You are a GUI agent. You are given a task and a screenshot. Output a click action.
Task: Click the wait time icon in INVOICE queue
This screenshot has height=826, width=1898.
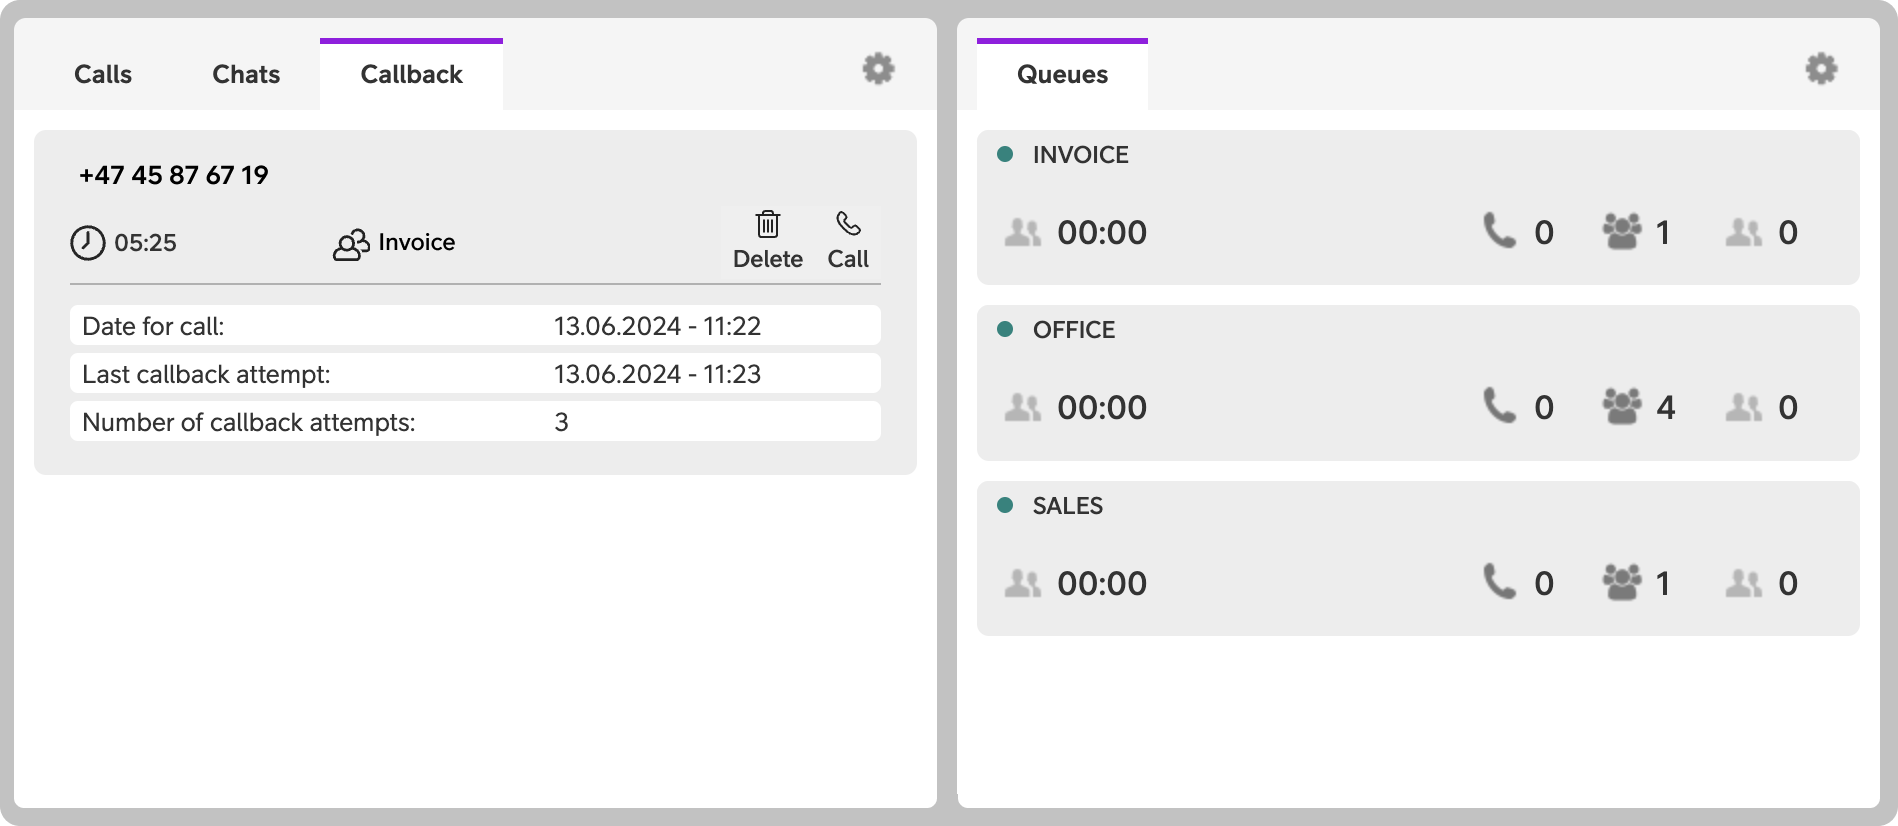pos(1022,233)
